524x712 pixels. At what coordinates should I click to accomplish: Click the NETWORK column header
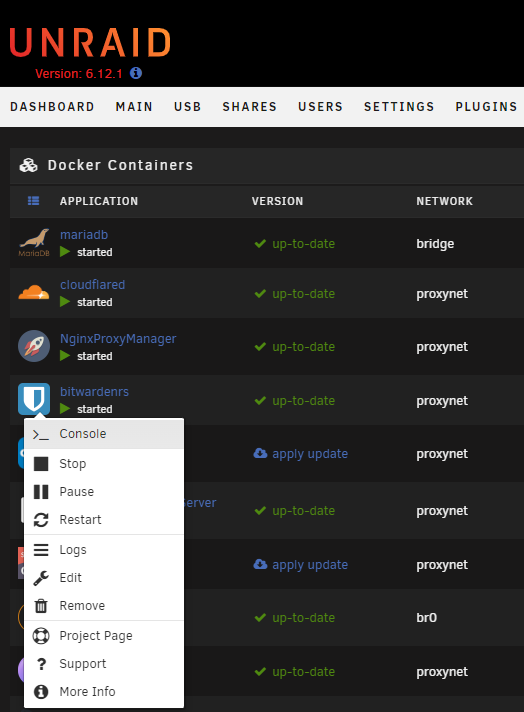pyautogui.click(x=445, y=201)
